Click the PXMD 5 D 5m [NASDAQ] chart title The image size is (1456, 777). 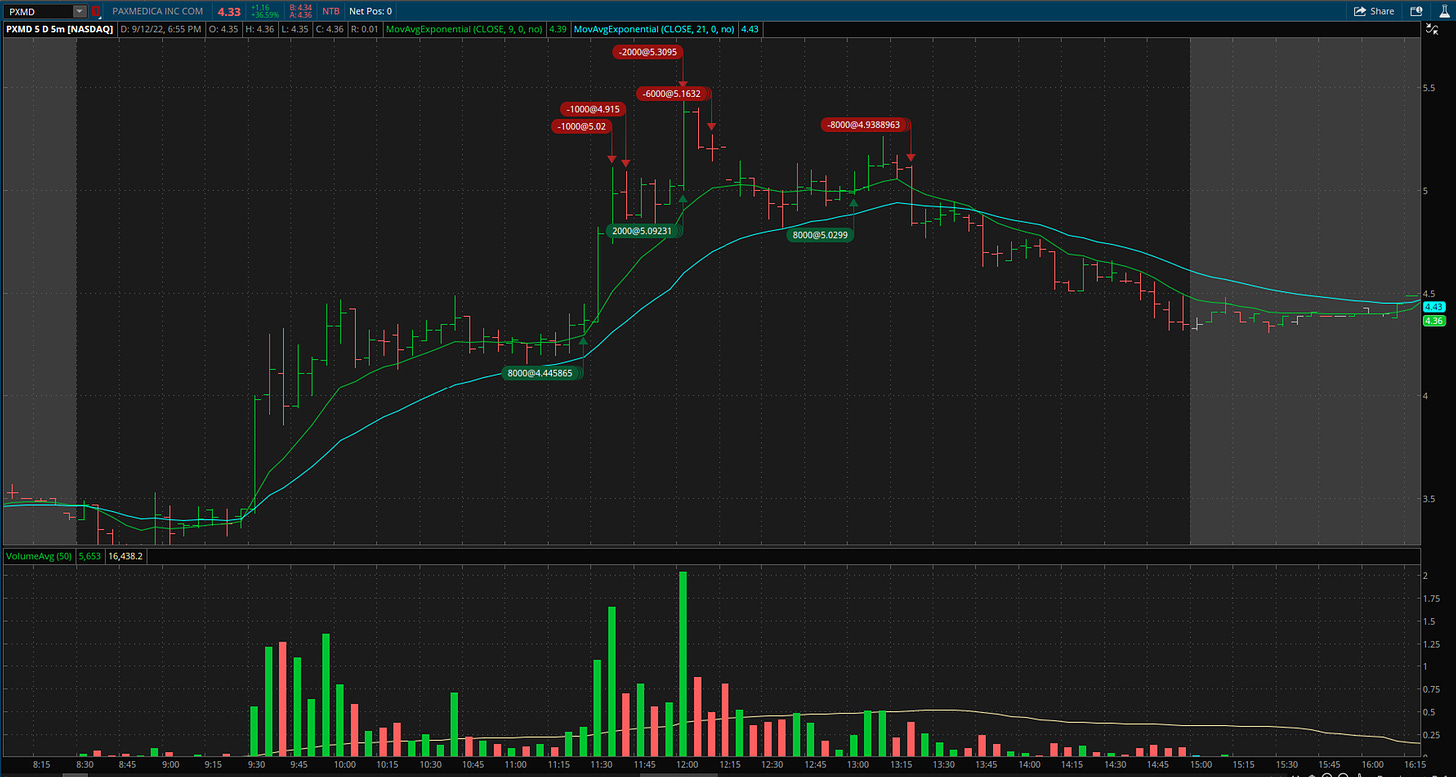tap(58, 30)
